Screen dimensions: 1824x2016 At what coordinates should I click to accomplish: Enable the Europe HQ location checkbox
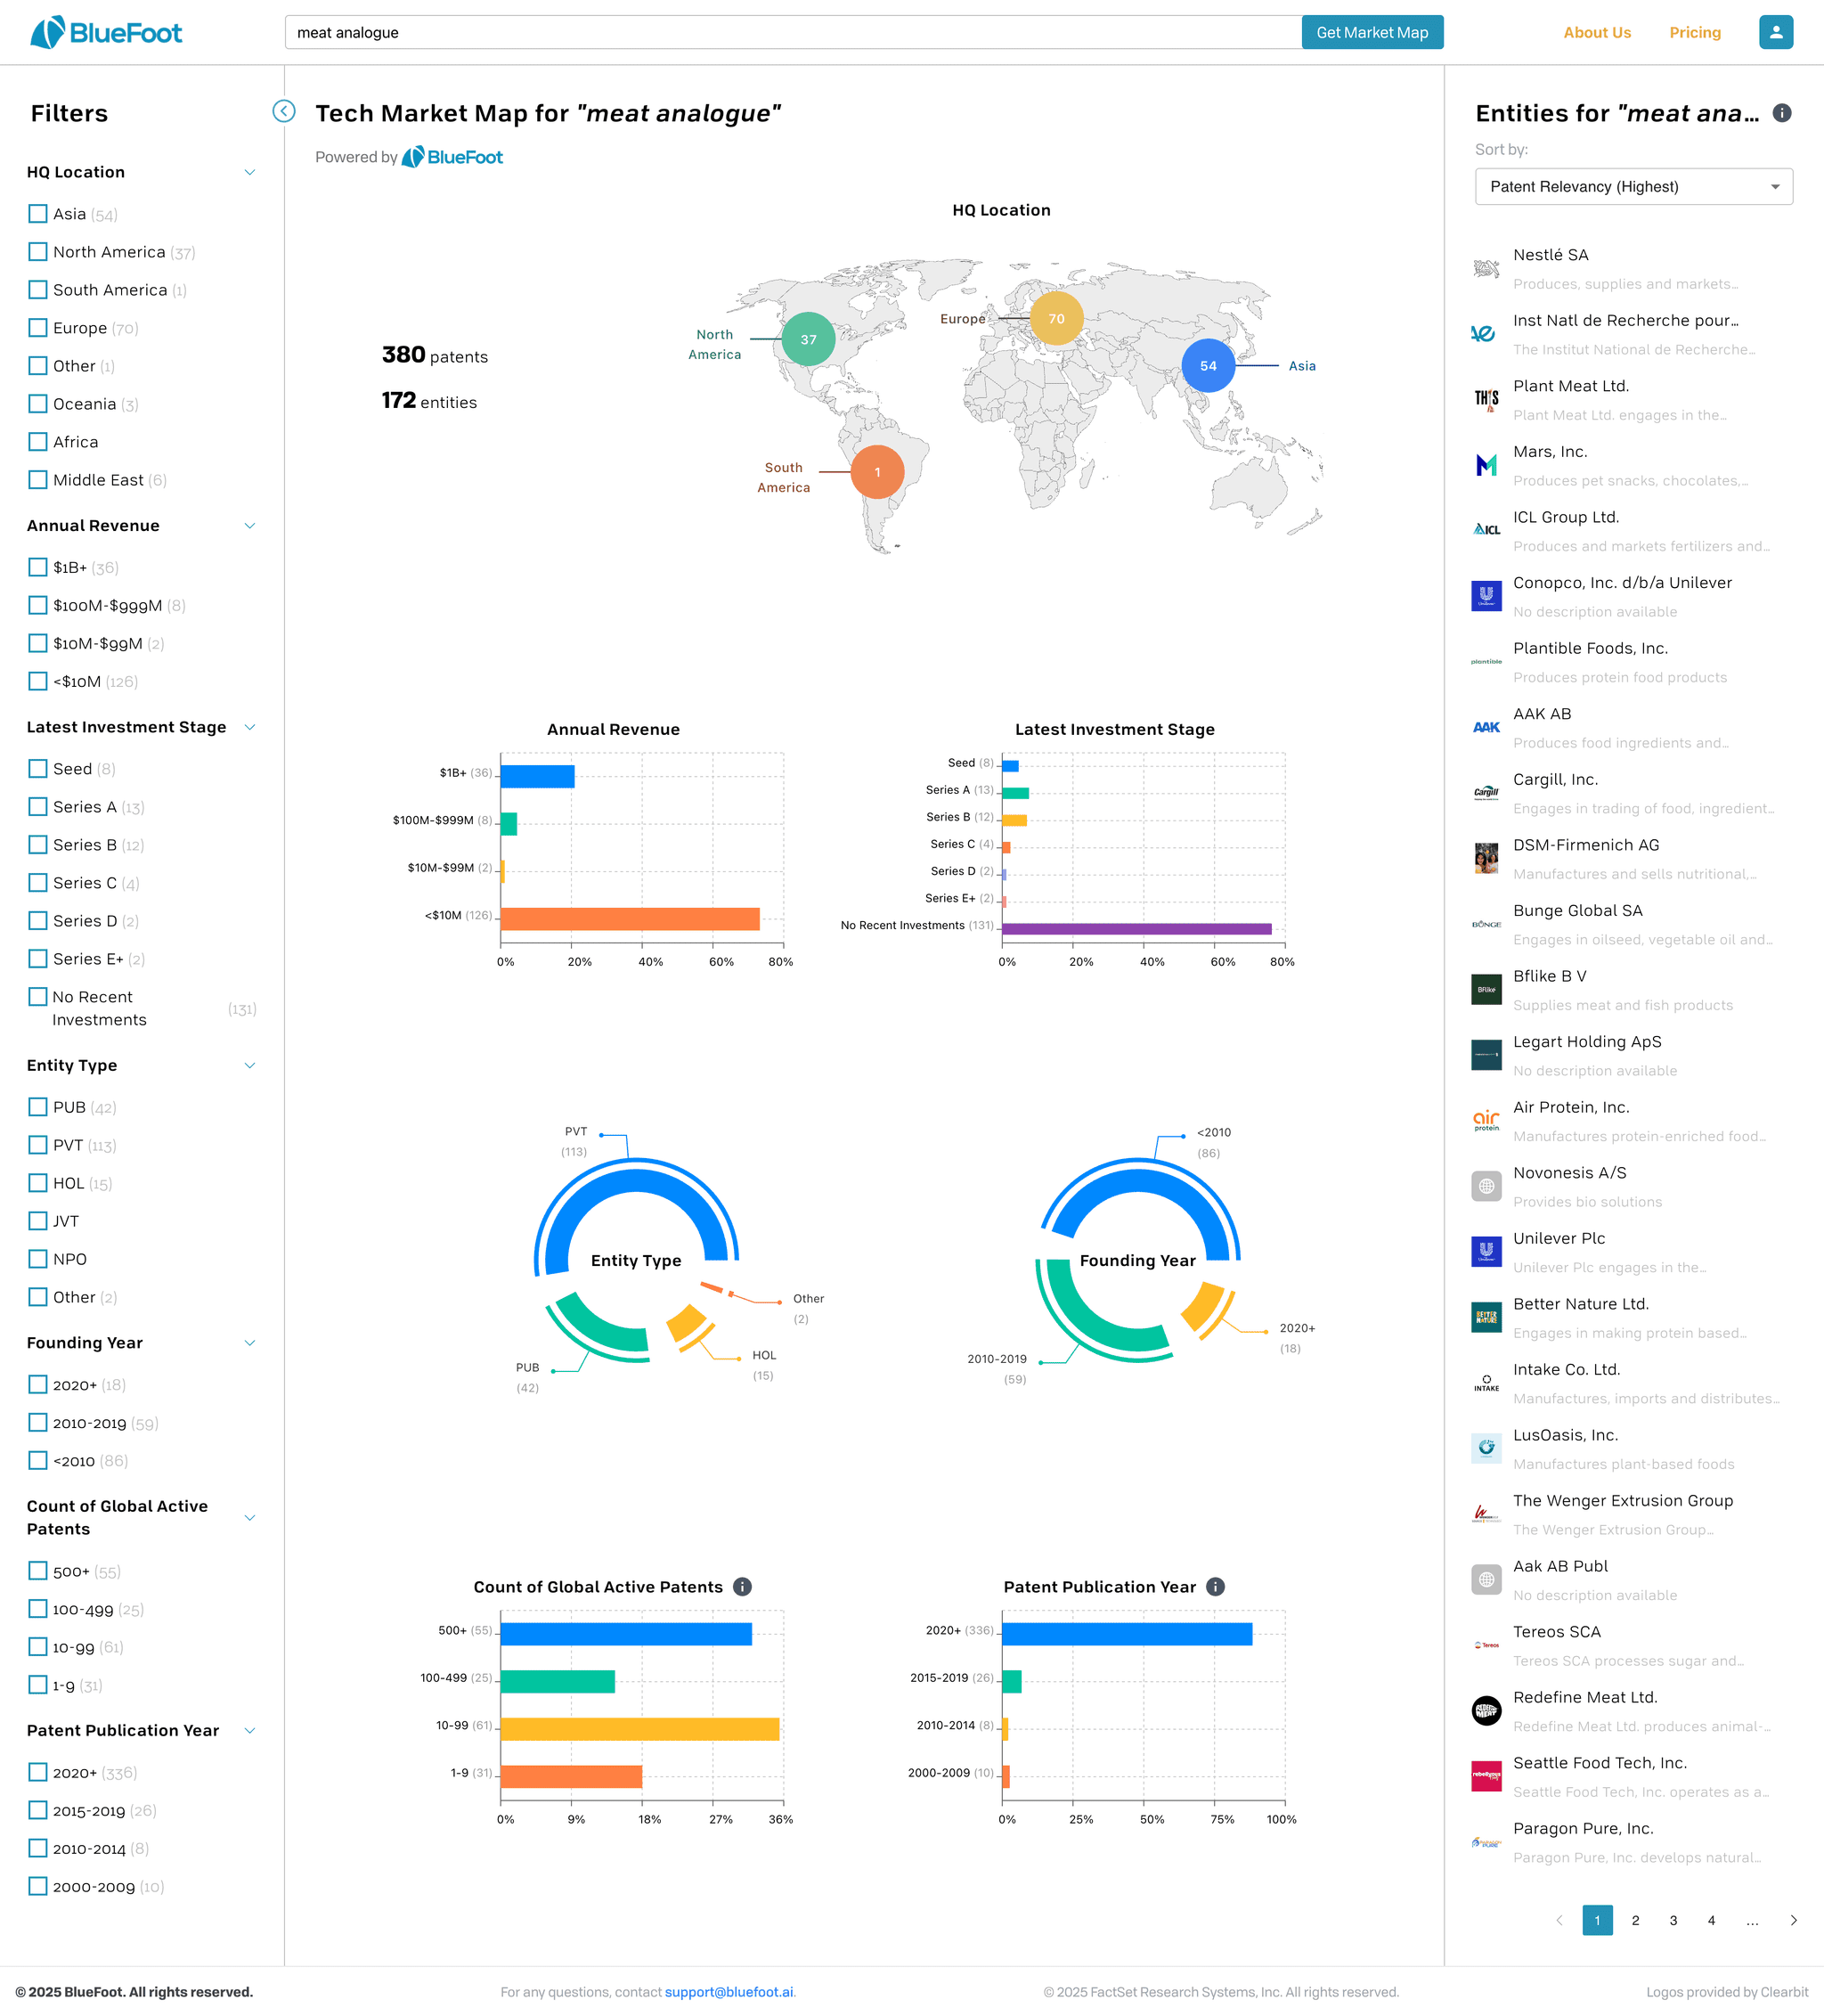(38, 328)
